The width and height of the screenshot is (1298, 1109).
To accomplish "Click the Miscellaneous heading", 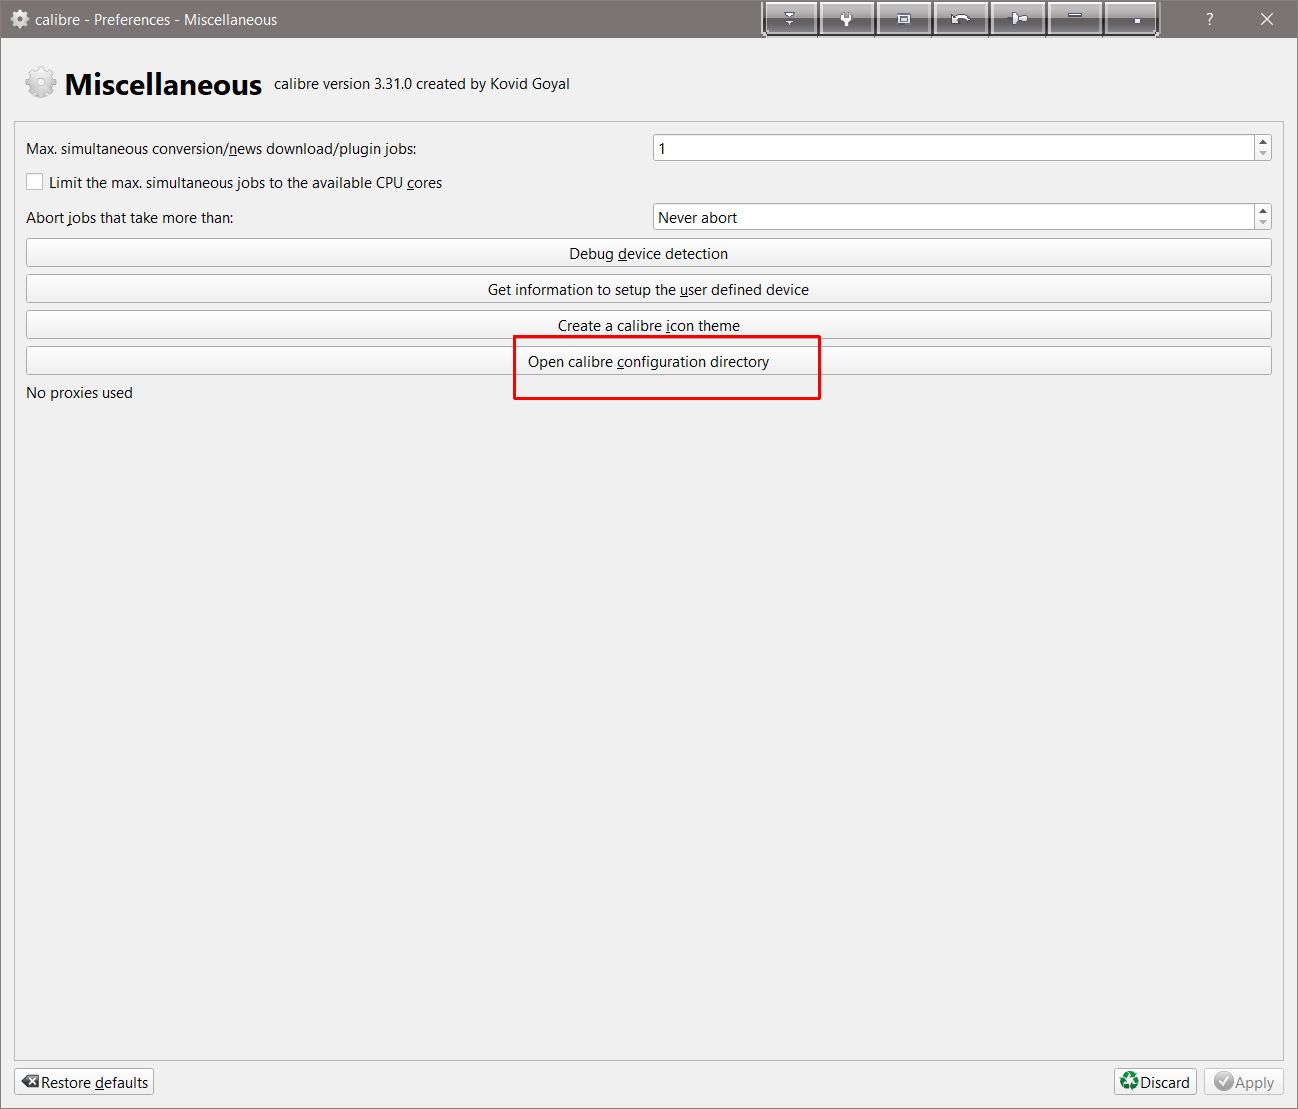I will pos(163,85).
